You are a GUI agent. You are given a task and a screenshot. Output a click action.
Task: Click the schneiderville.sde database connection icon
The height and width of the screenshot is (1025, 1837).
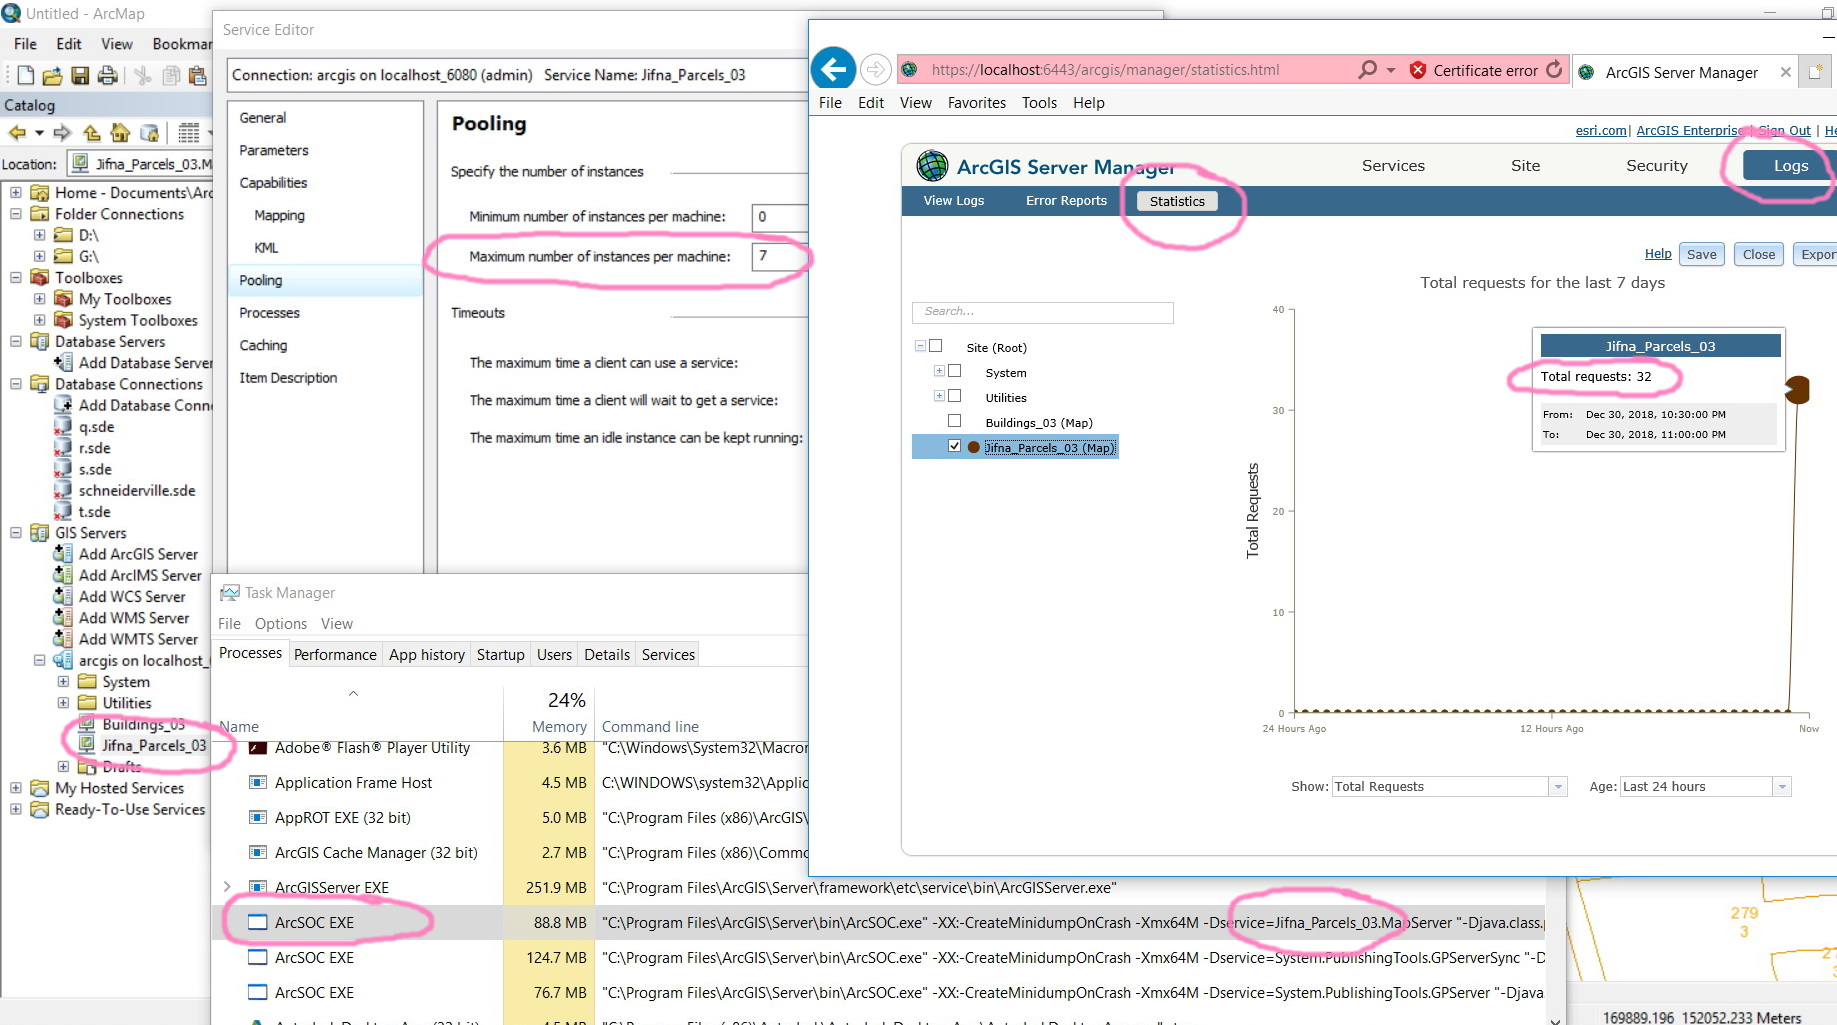pos(63,491)
